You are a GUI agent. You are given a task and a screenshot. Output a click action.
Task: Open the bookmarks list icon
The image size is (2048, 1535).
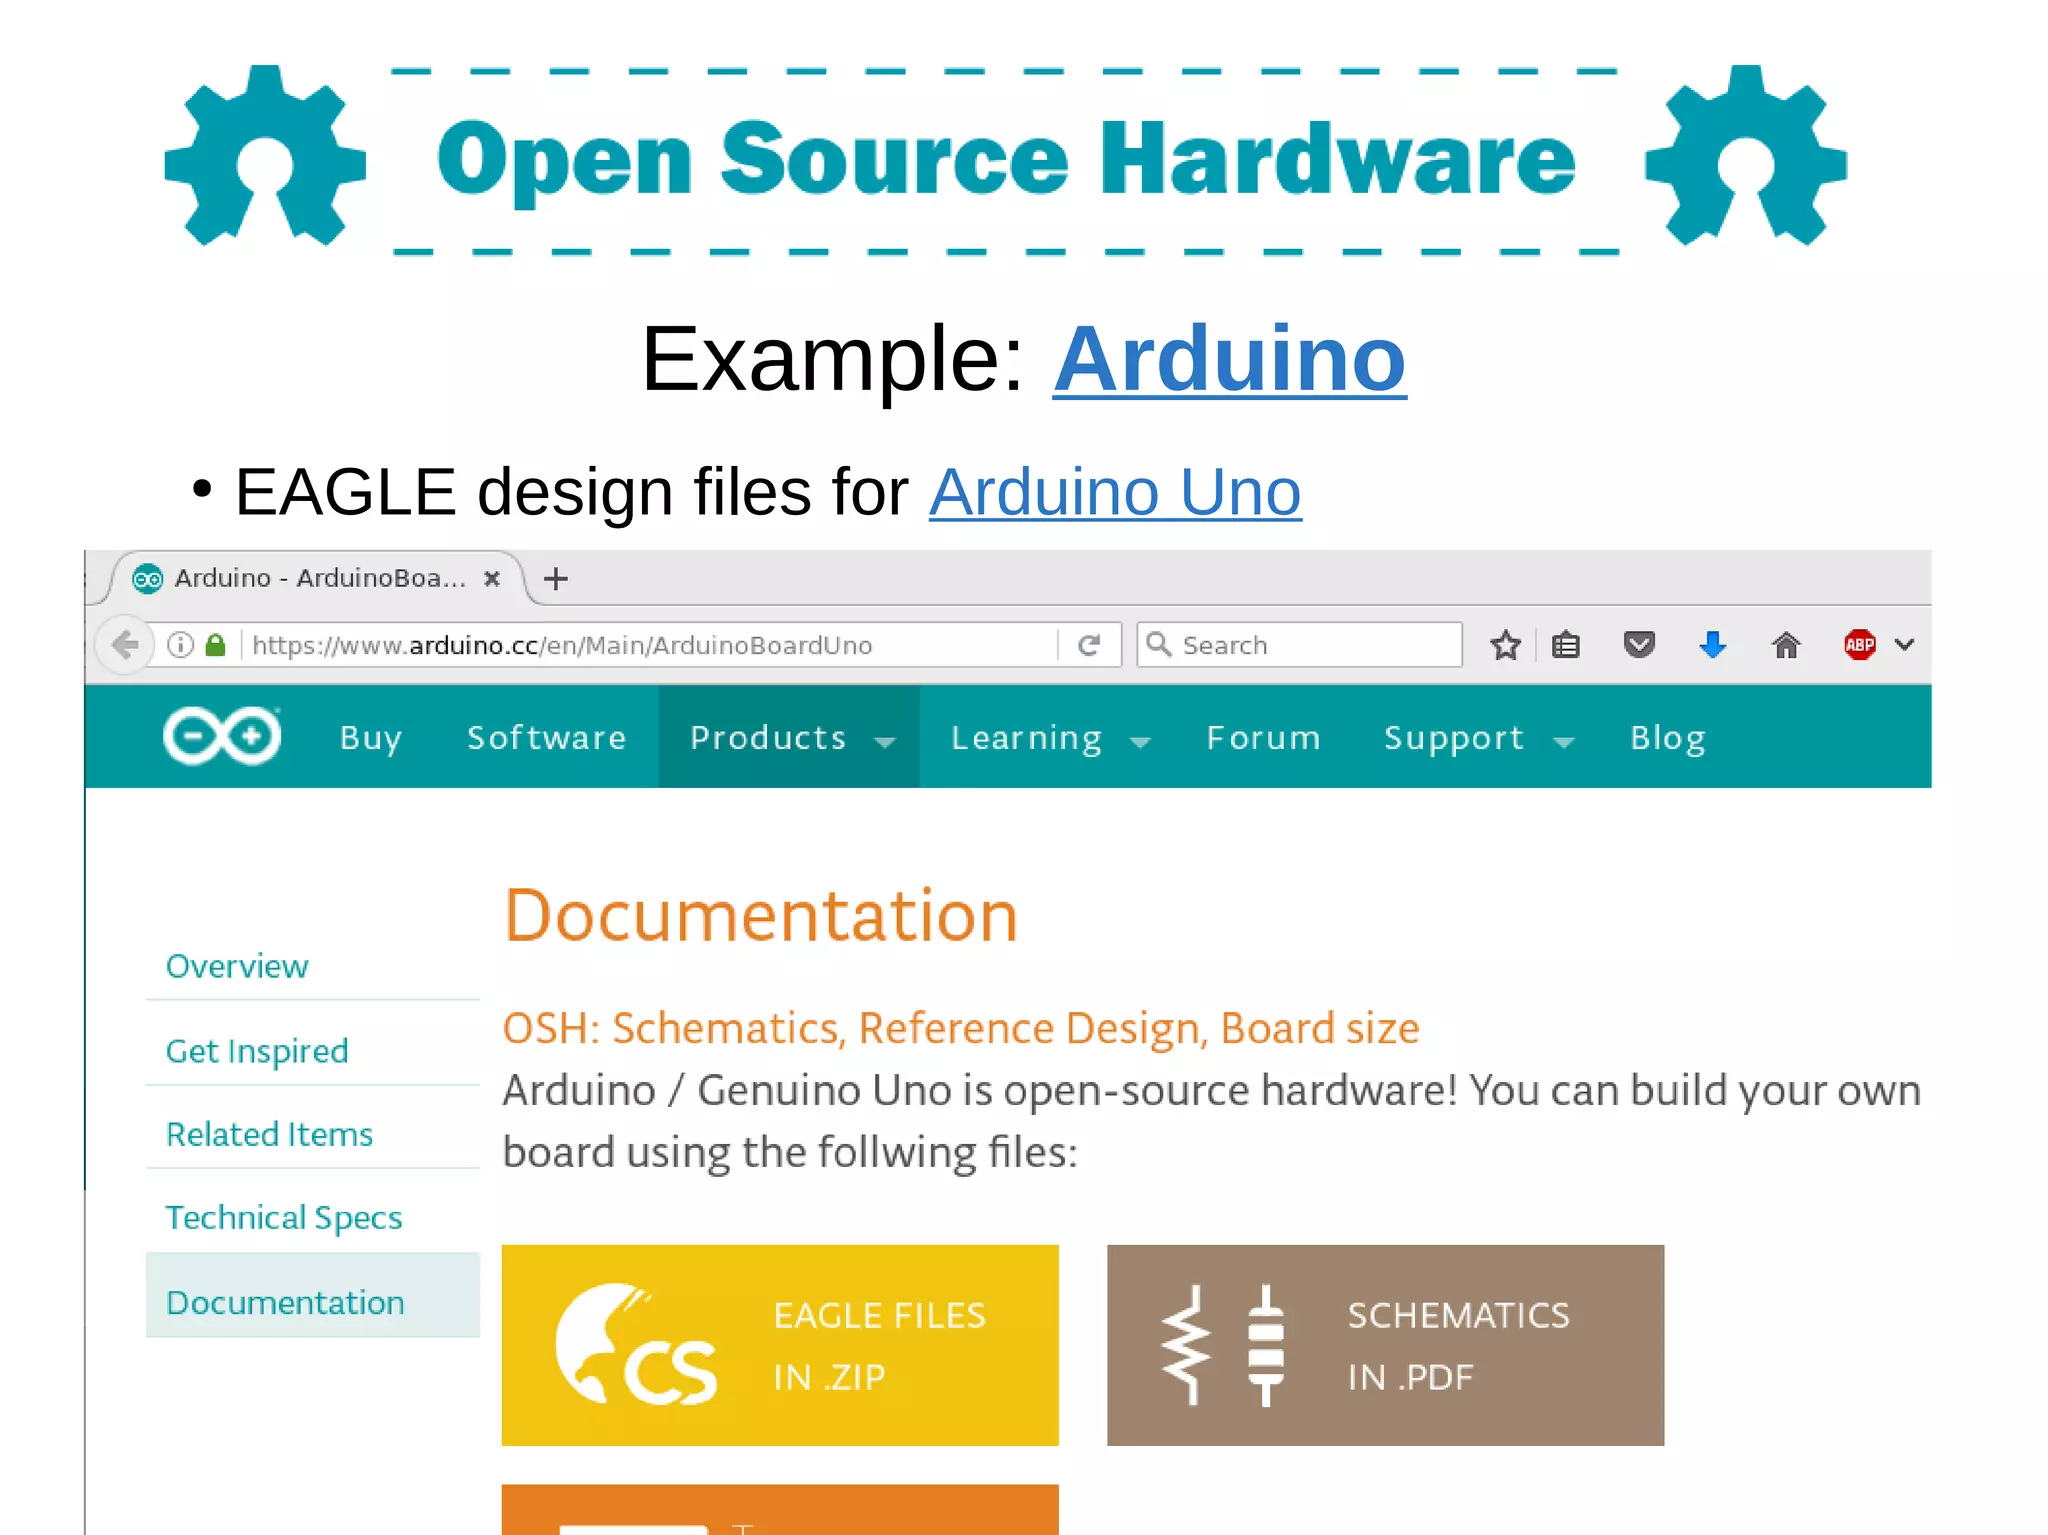click(x=1566, y=645)
